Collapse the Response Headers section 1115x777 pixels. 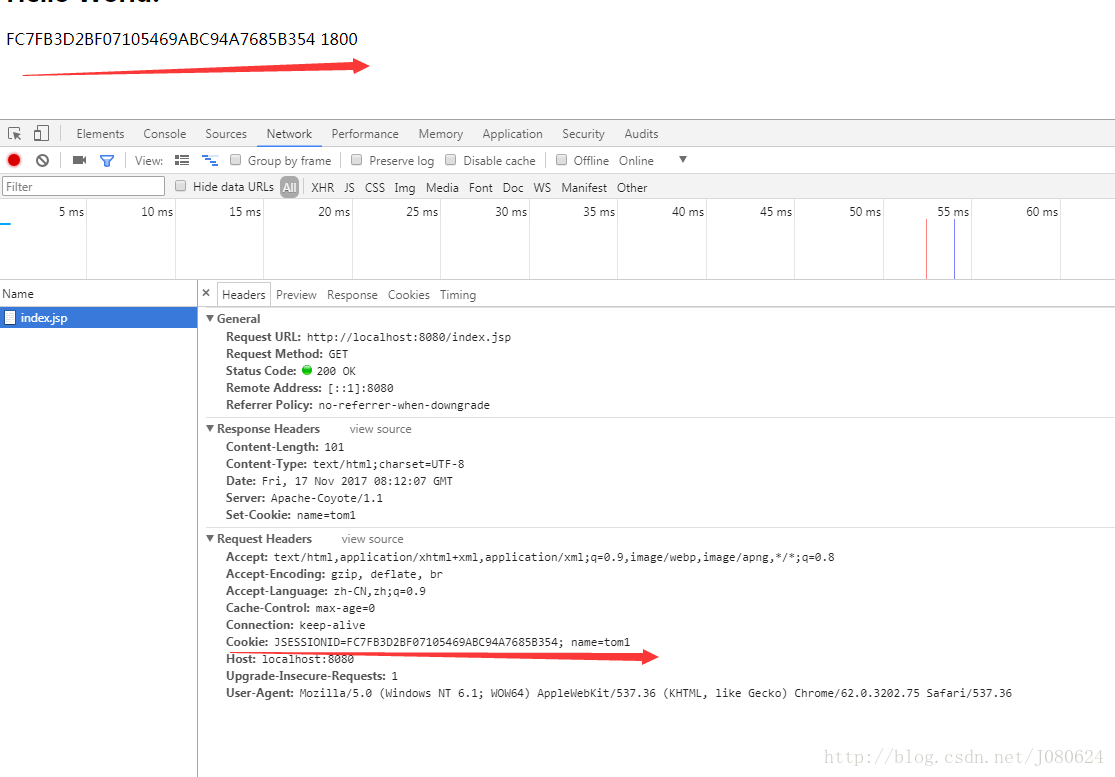coord(210,429)
